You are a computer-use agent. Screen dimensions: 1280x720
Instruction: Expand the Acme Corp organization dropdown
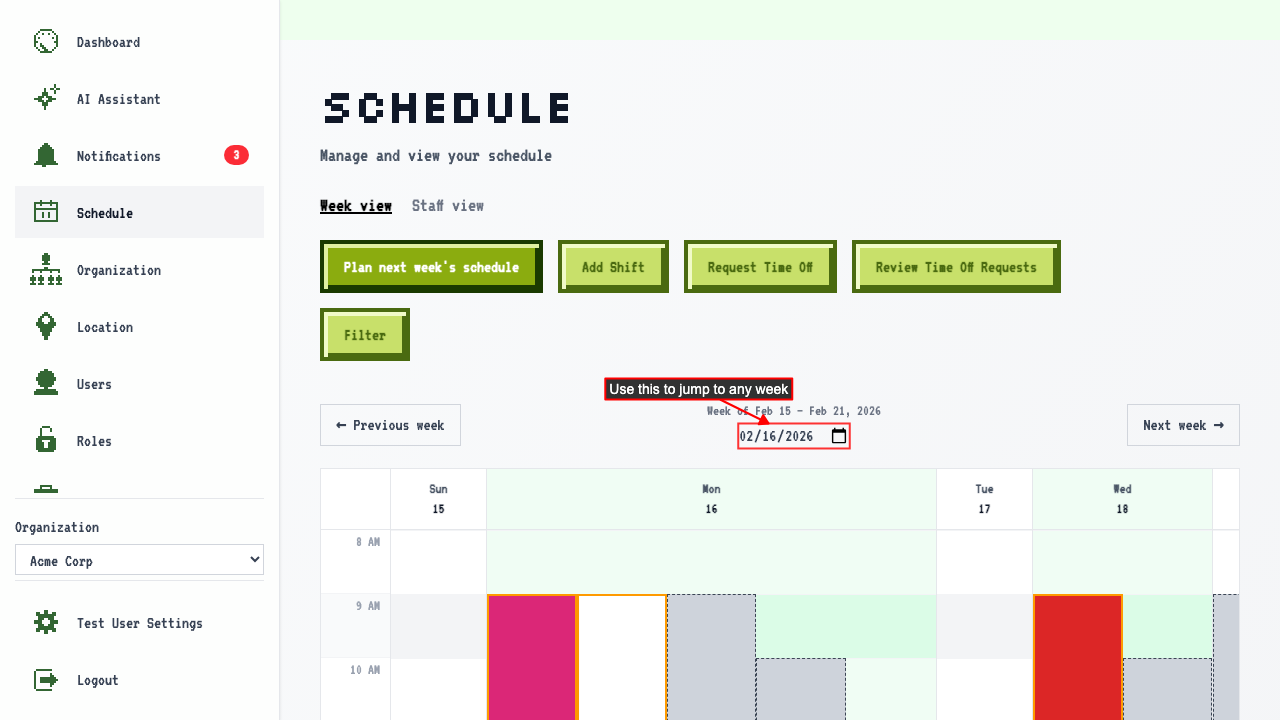(x=139, y=560)
